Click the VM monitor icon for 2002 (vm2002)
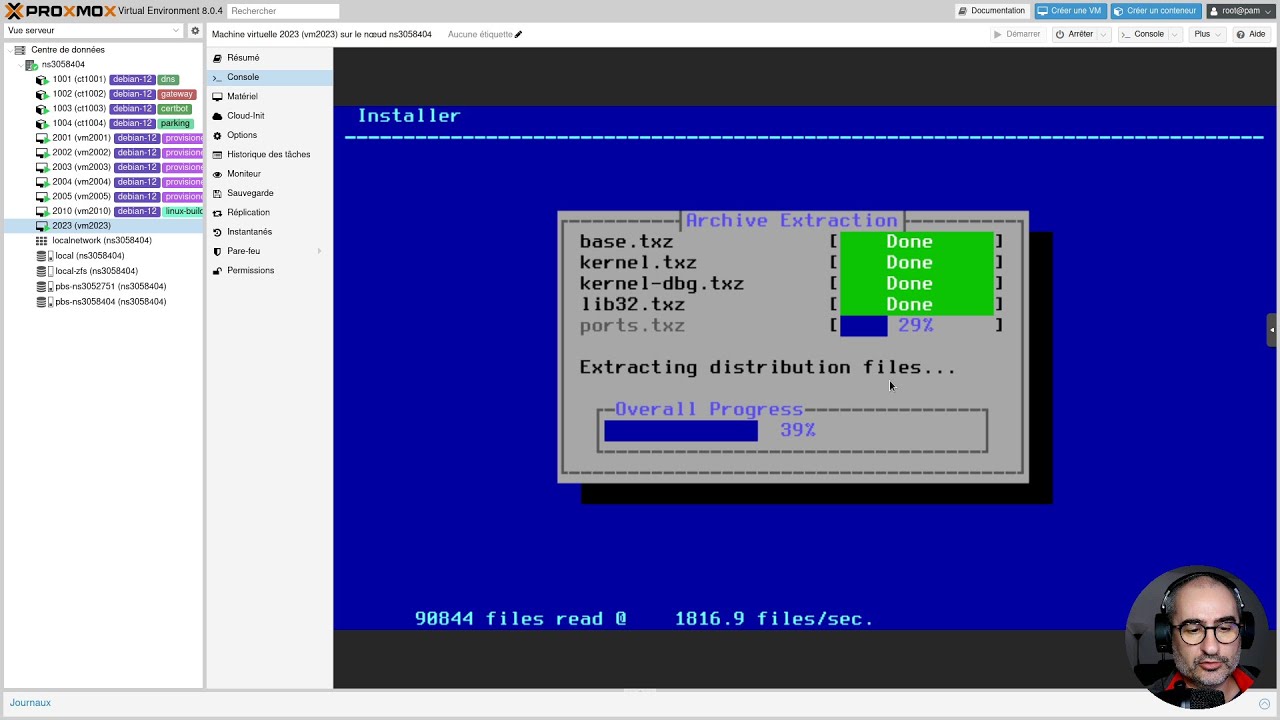 pos(42,153)
